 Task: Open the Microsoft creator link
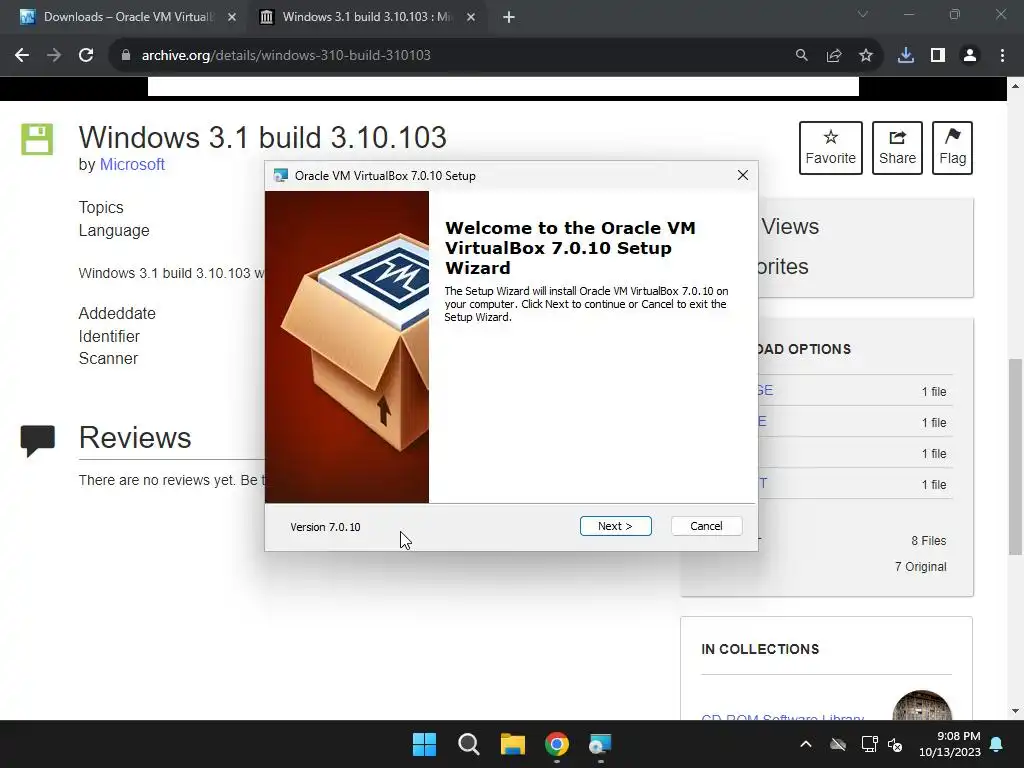click(132, 165)
